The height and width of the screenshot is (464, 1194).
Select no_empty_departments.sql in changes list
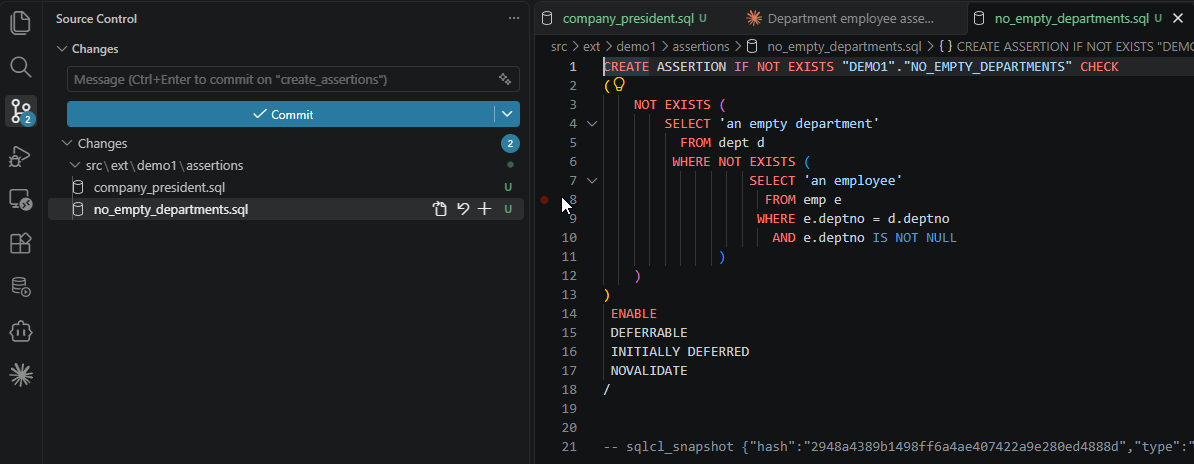point(171,209)
